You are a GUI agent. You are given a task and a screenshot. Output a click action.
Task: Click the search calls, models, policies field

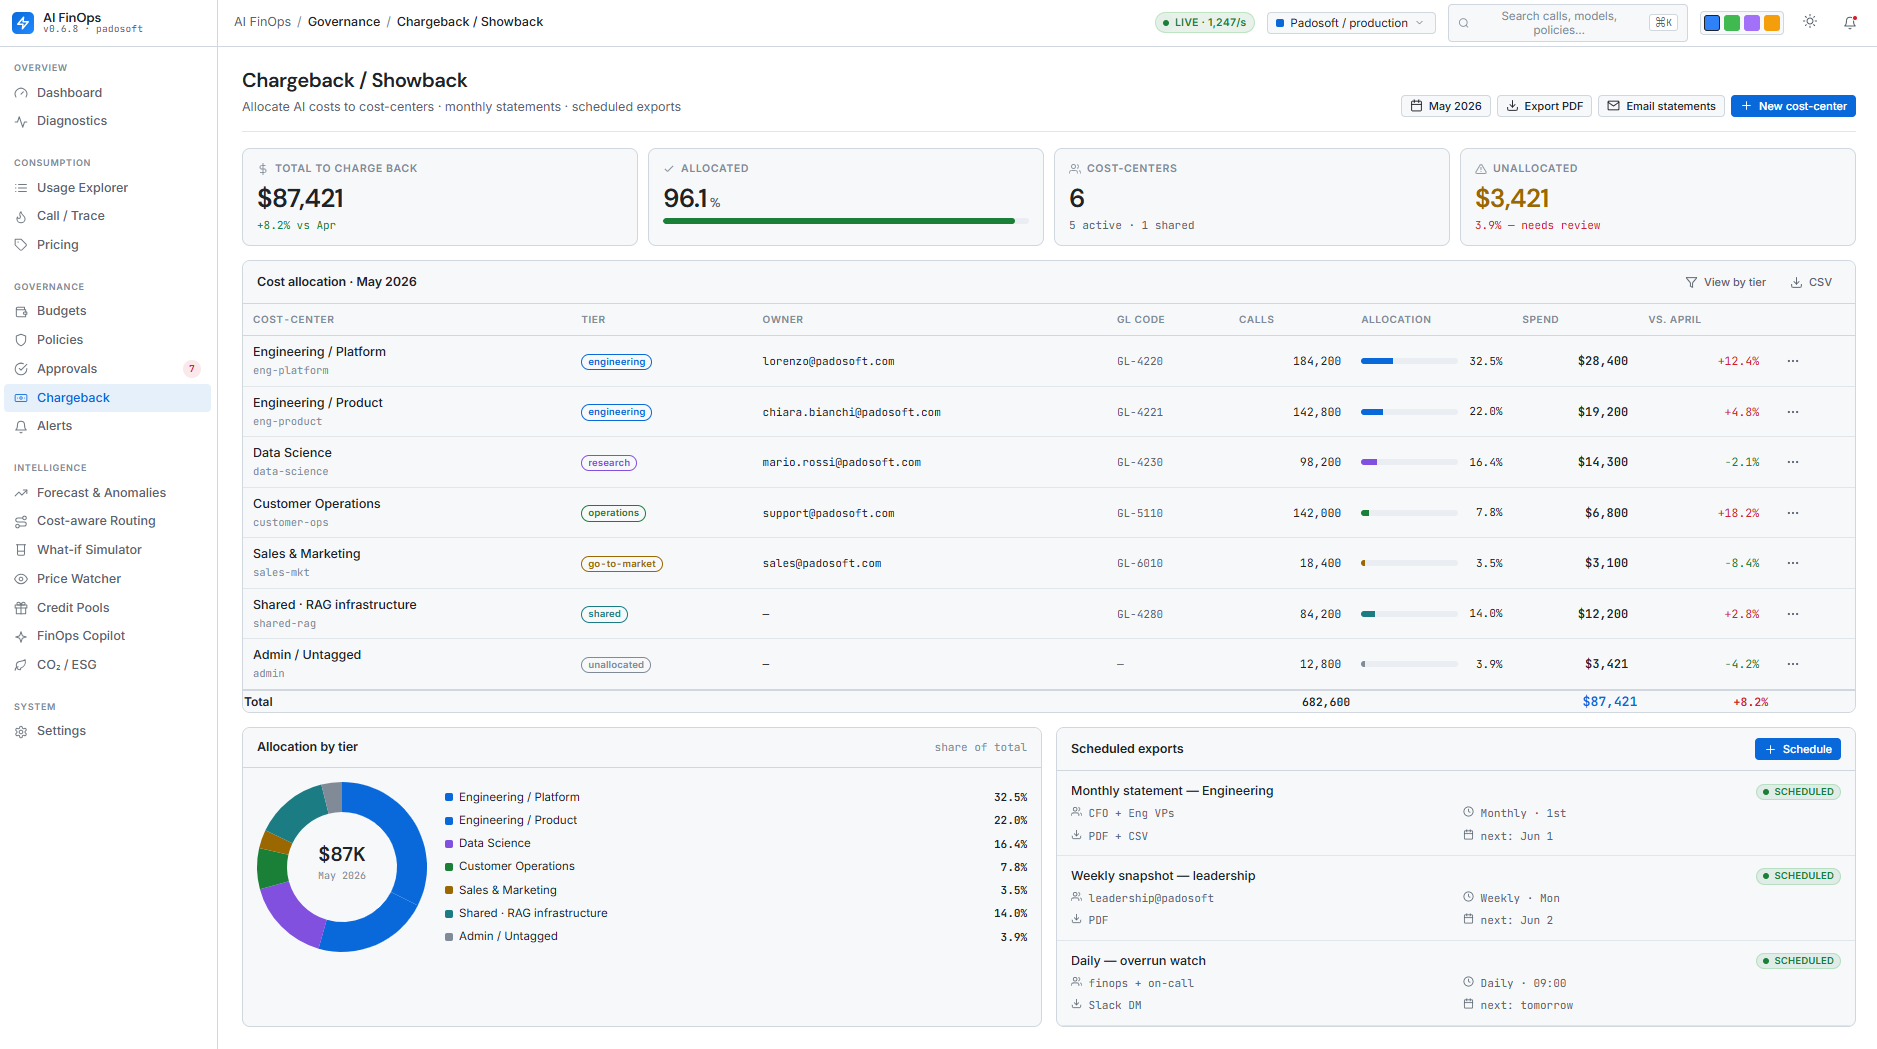1567,23
